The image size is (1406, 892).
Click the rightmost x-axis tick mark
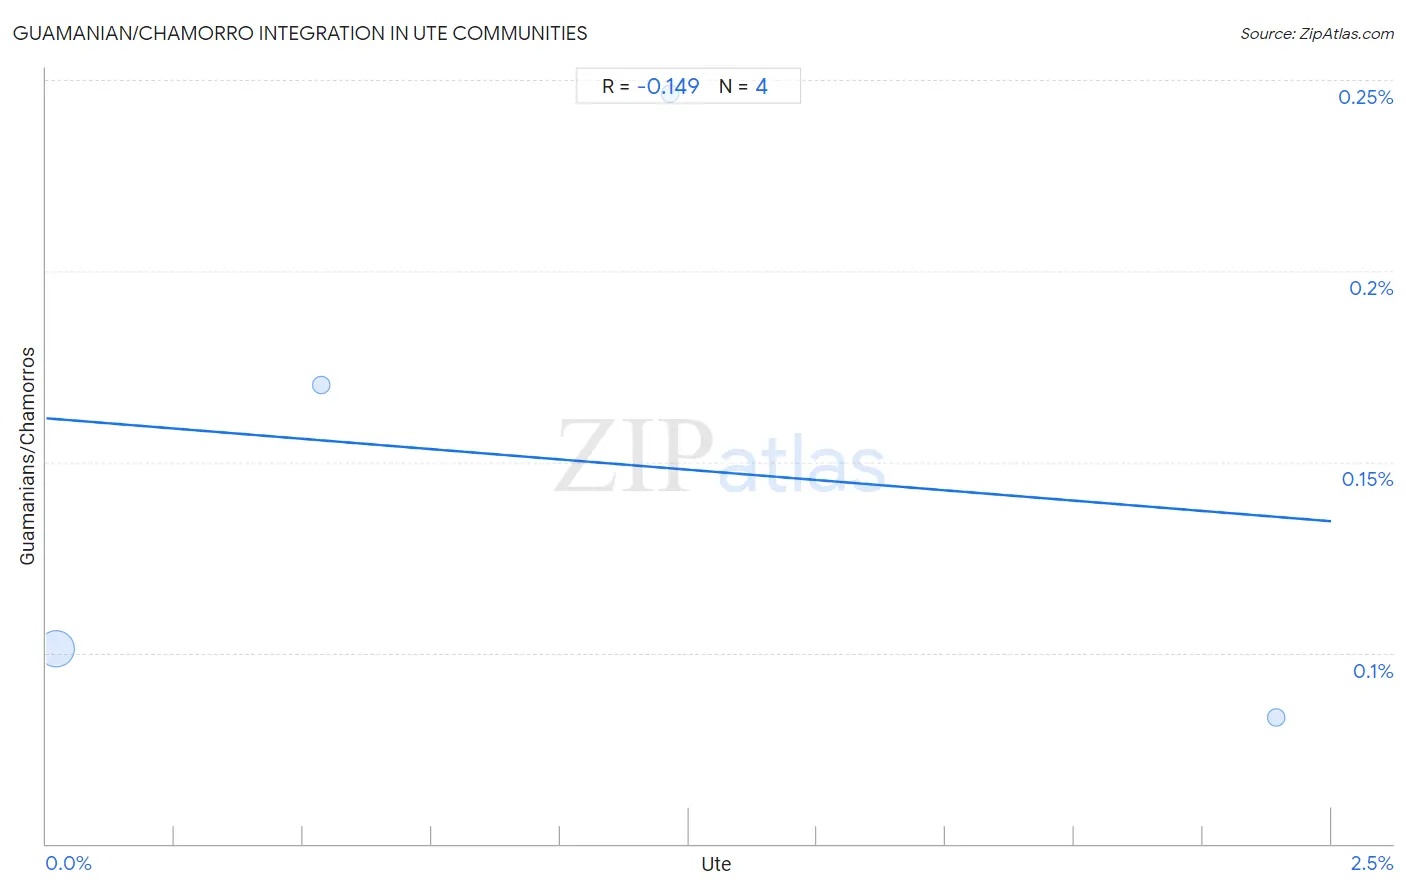[x=1330, y=826]
